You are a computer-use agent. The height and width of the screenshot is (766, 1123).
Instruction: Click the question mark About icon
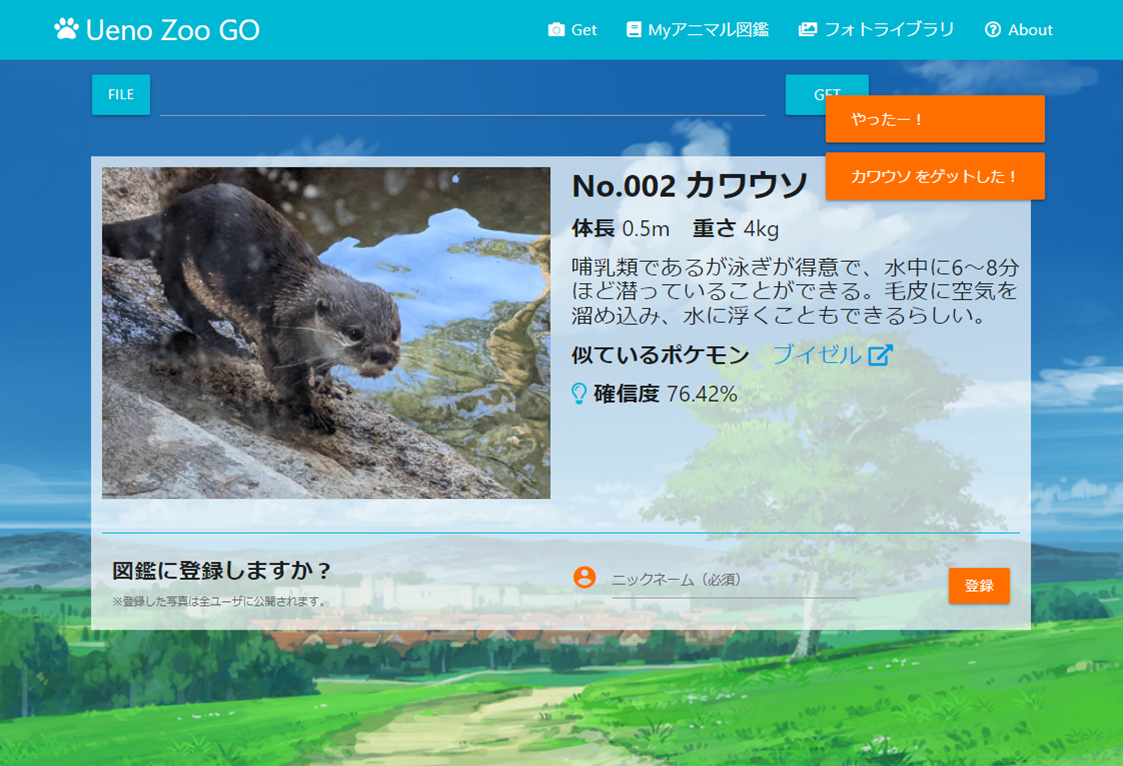point(993,29)
